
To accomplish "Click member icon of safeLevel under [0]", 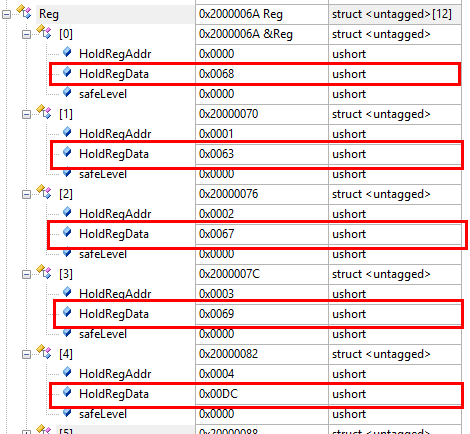I will coord(67,92).
